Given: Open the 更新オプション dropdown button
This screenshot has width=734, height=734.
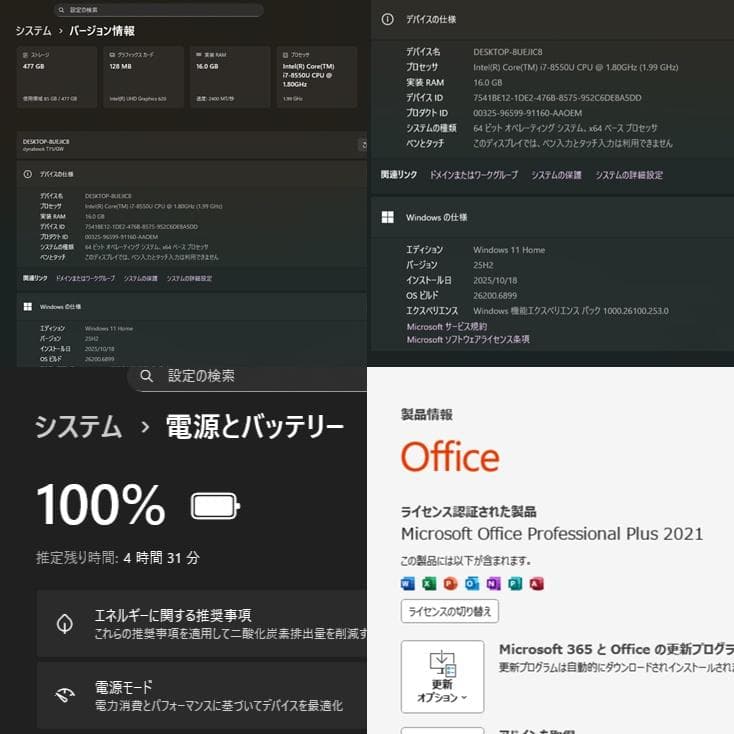Looking at the screenshot, I should (x=442, y=676).
